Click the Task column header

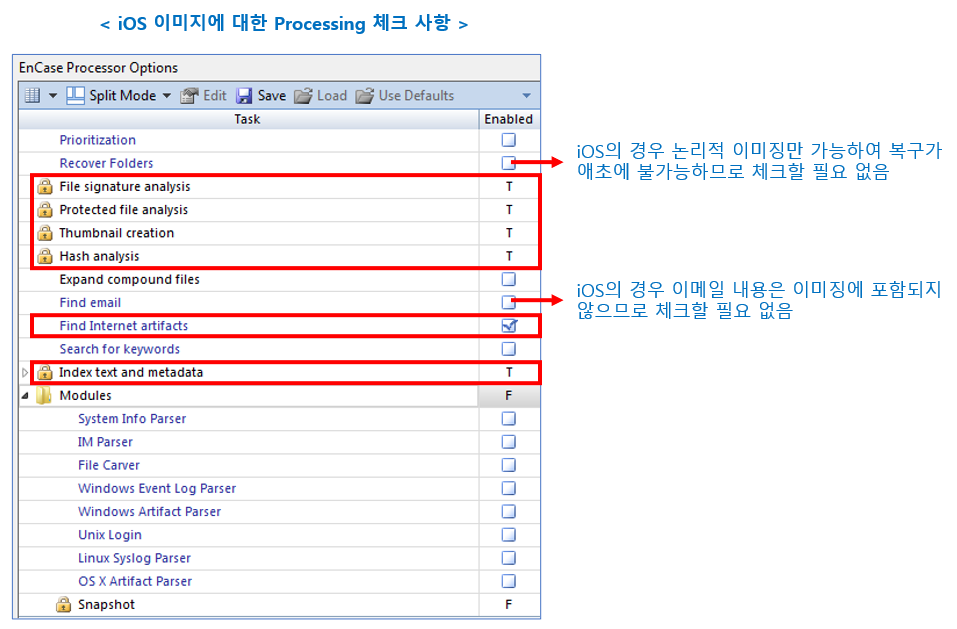(x=248, y=120)
